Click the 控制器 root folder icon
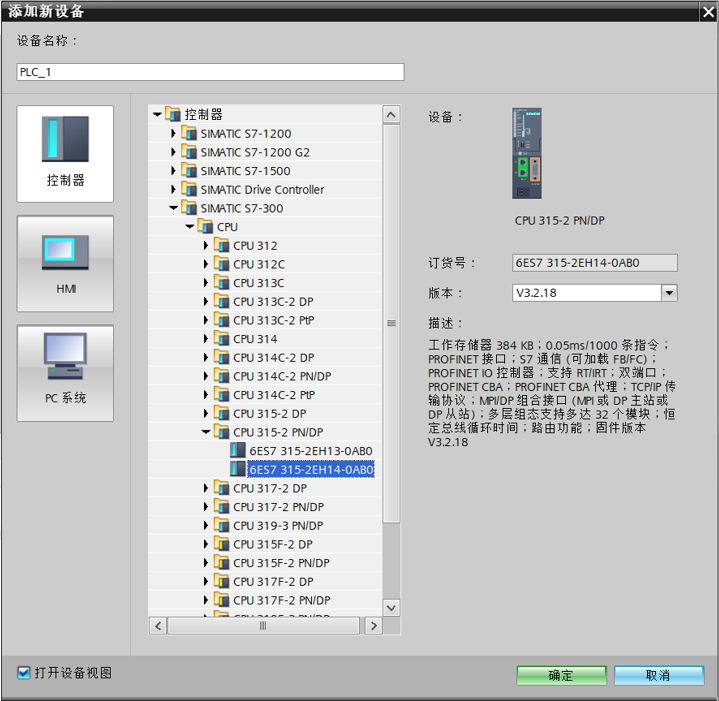This screenshot has height=701, width=719. 173,114
